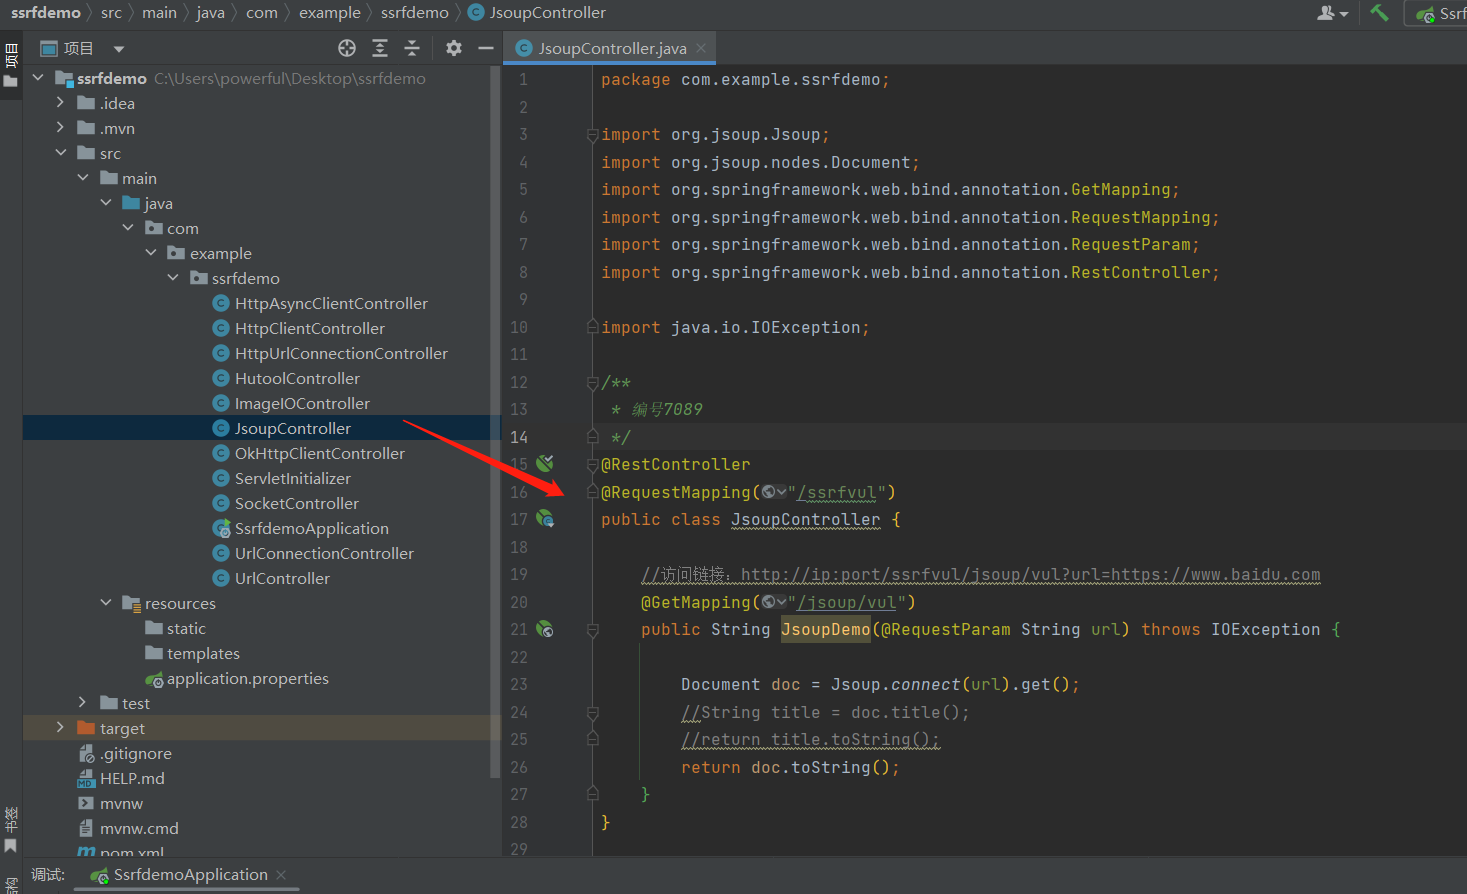Expand the target folder in tree
The image size is (1467, 894).
tap(60, 727)
